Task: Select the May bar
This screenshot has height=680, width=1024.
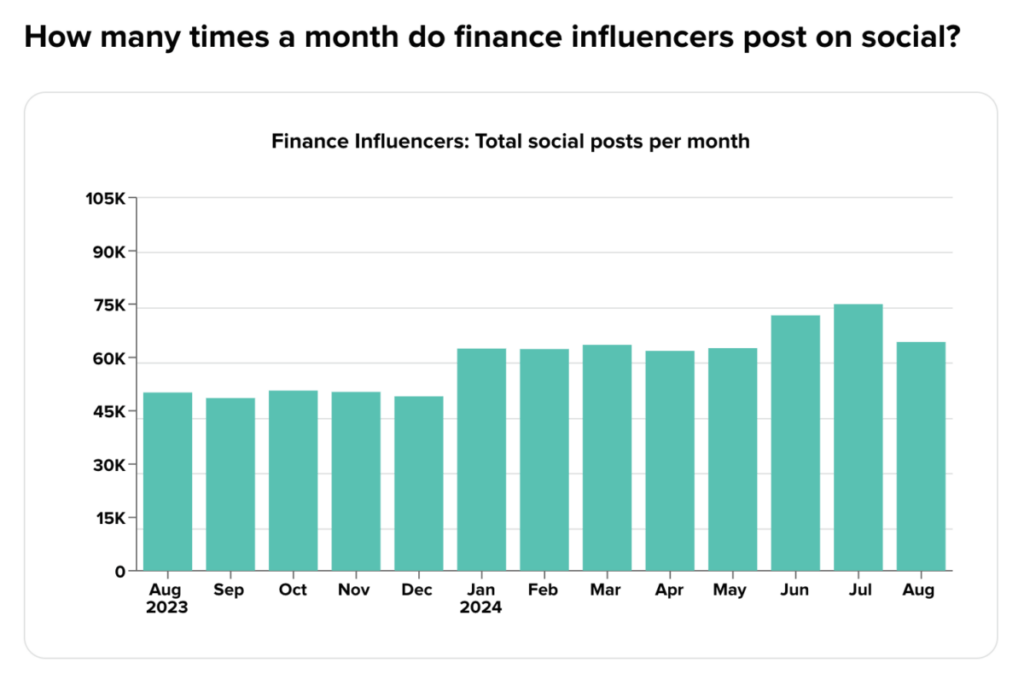Action: [733, 459]
